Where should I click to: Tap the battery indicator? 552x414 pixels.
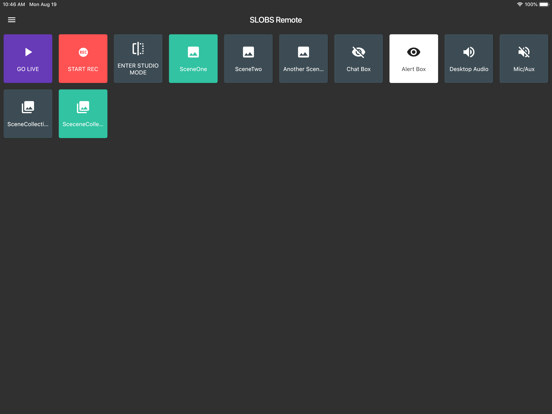tap(544, 4)
